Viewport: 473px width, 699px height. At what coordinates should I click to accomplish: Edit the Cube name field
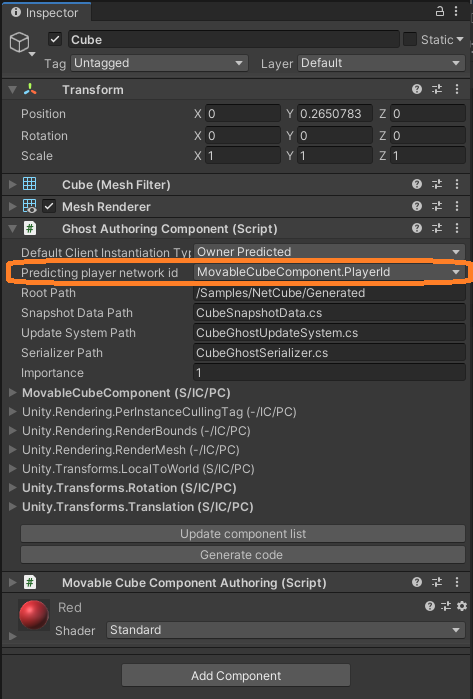[x=234, y=39]
